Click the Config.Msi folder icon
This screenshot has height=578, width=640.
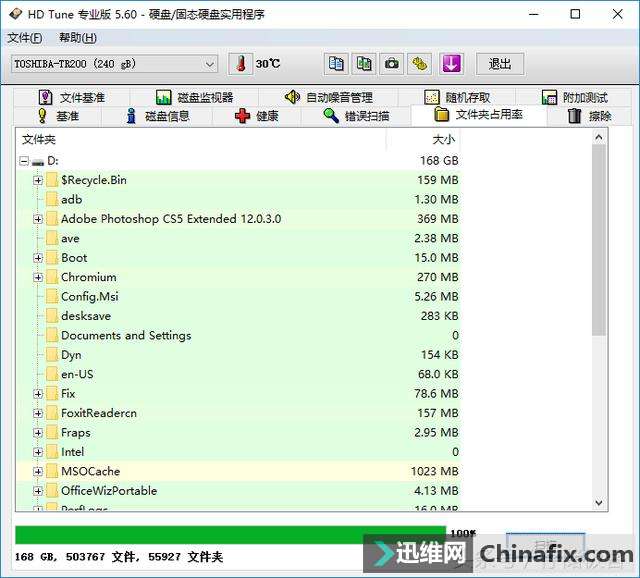[x=52, y=296]
